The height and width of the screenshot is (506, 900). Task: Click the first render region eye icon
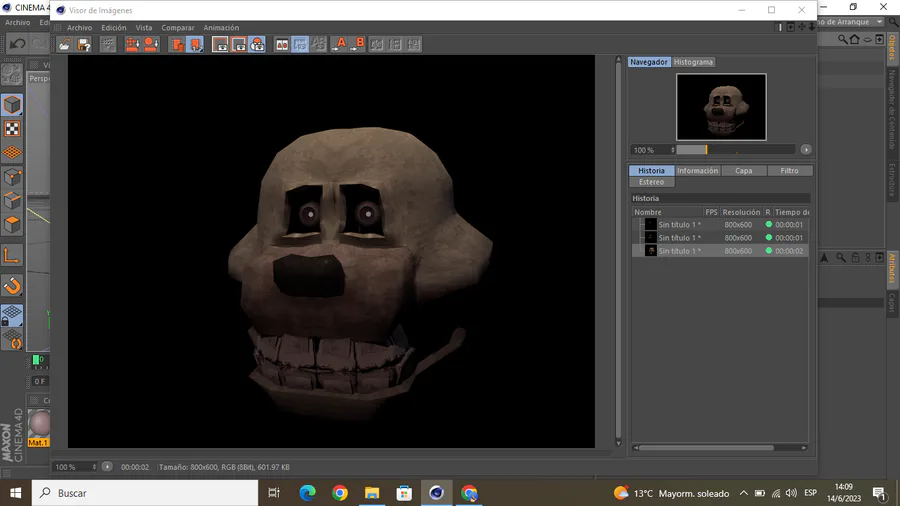point(220,44)
